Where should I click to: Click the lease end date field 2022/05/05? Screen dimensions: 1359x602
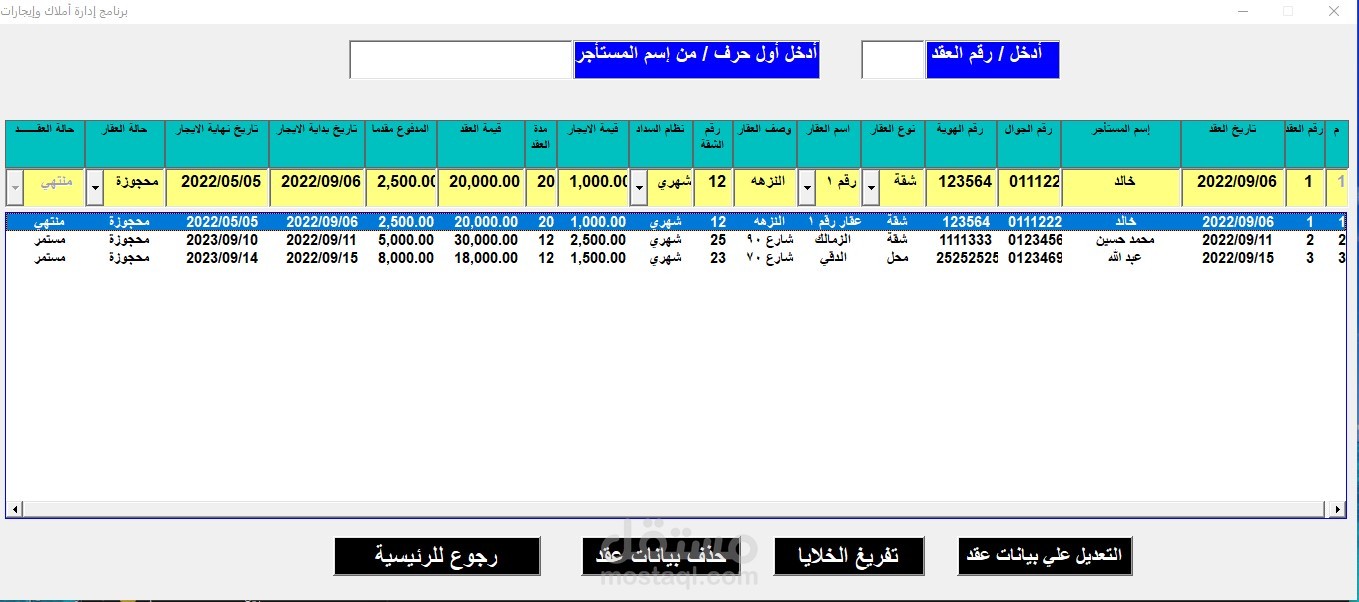click(217, 186)
